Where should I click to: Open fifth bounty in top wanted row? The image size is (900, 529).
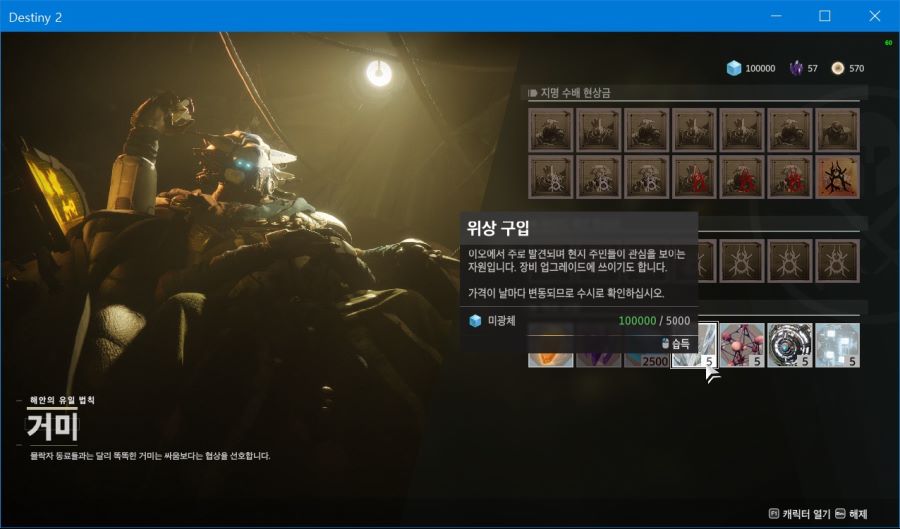pos(742,130)
